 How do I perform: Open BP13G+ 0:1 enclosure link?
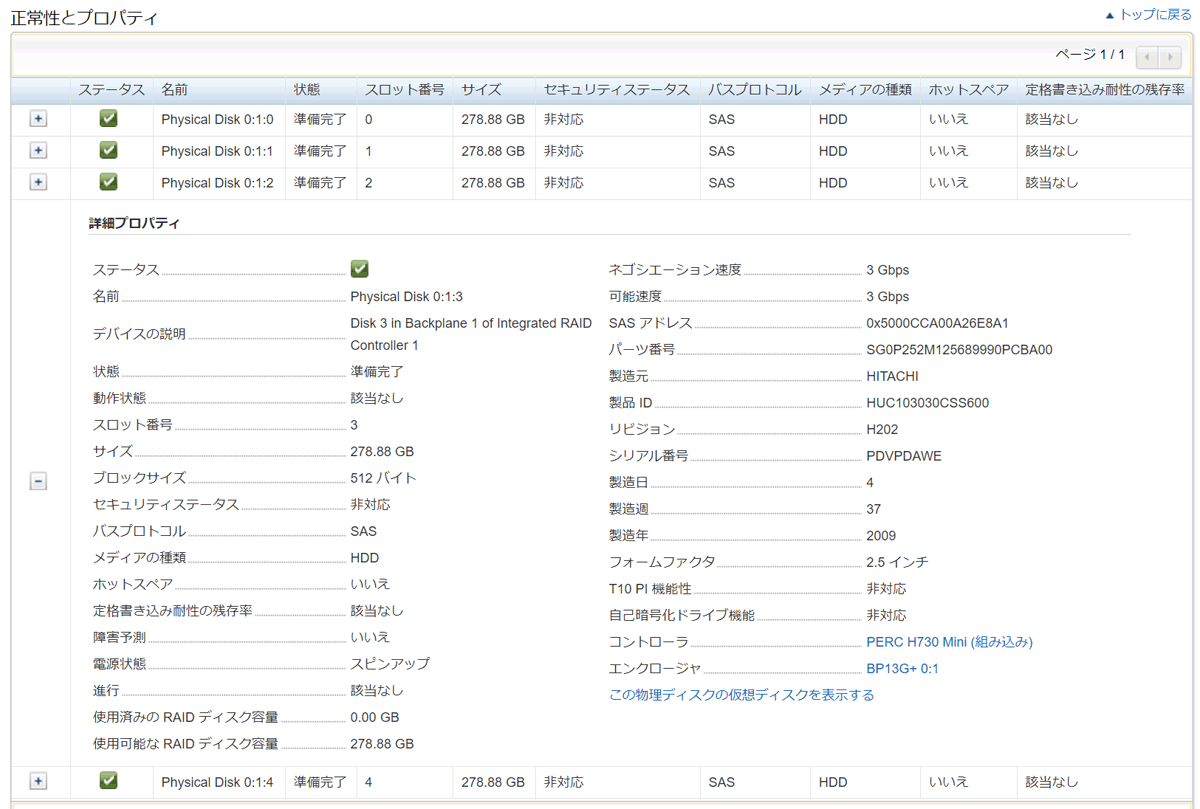[x=902, y=669]
